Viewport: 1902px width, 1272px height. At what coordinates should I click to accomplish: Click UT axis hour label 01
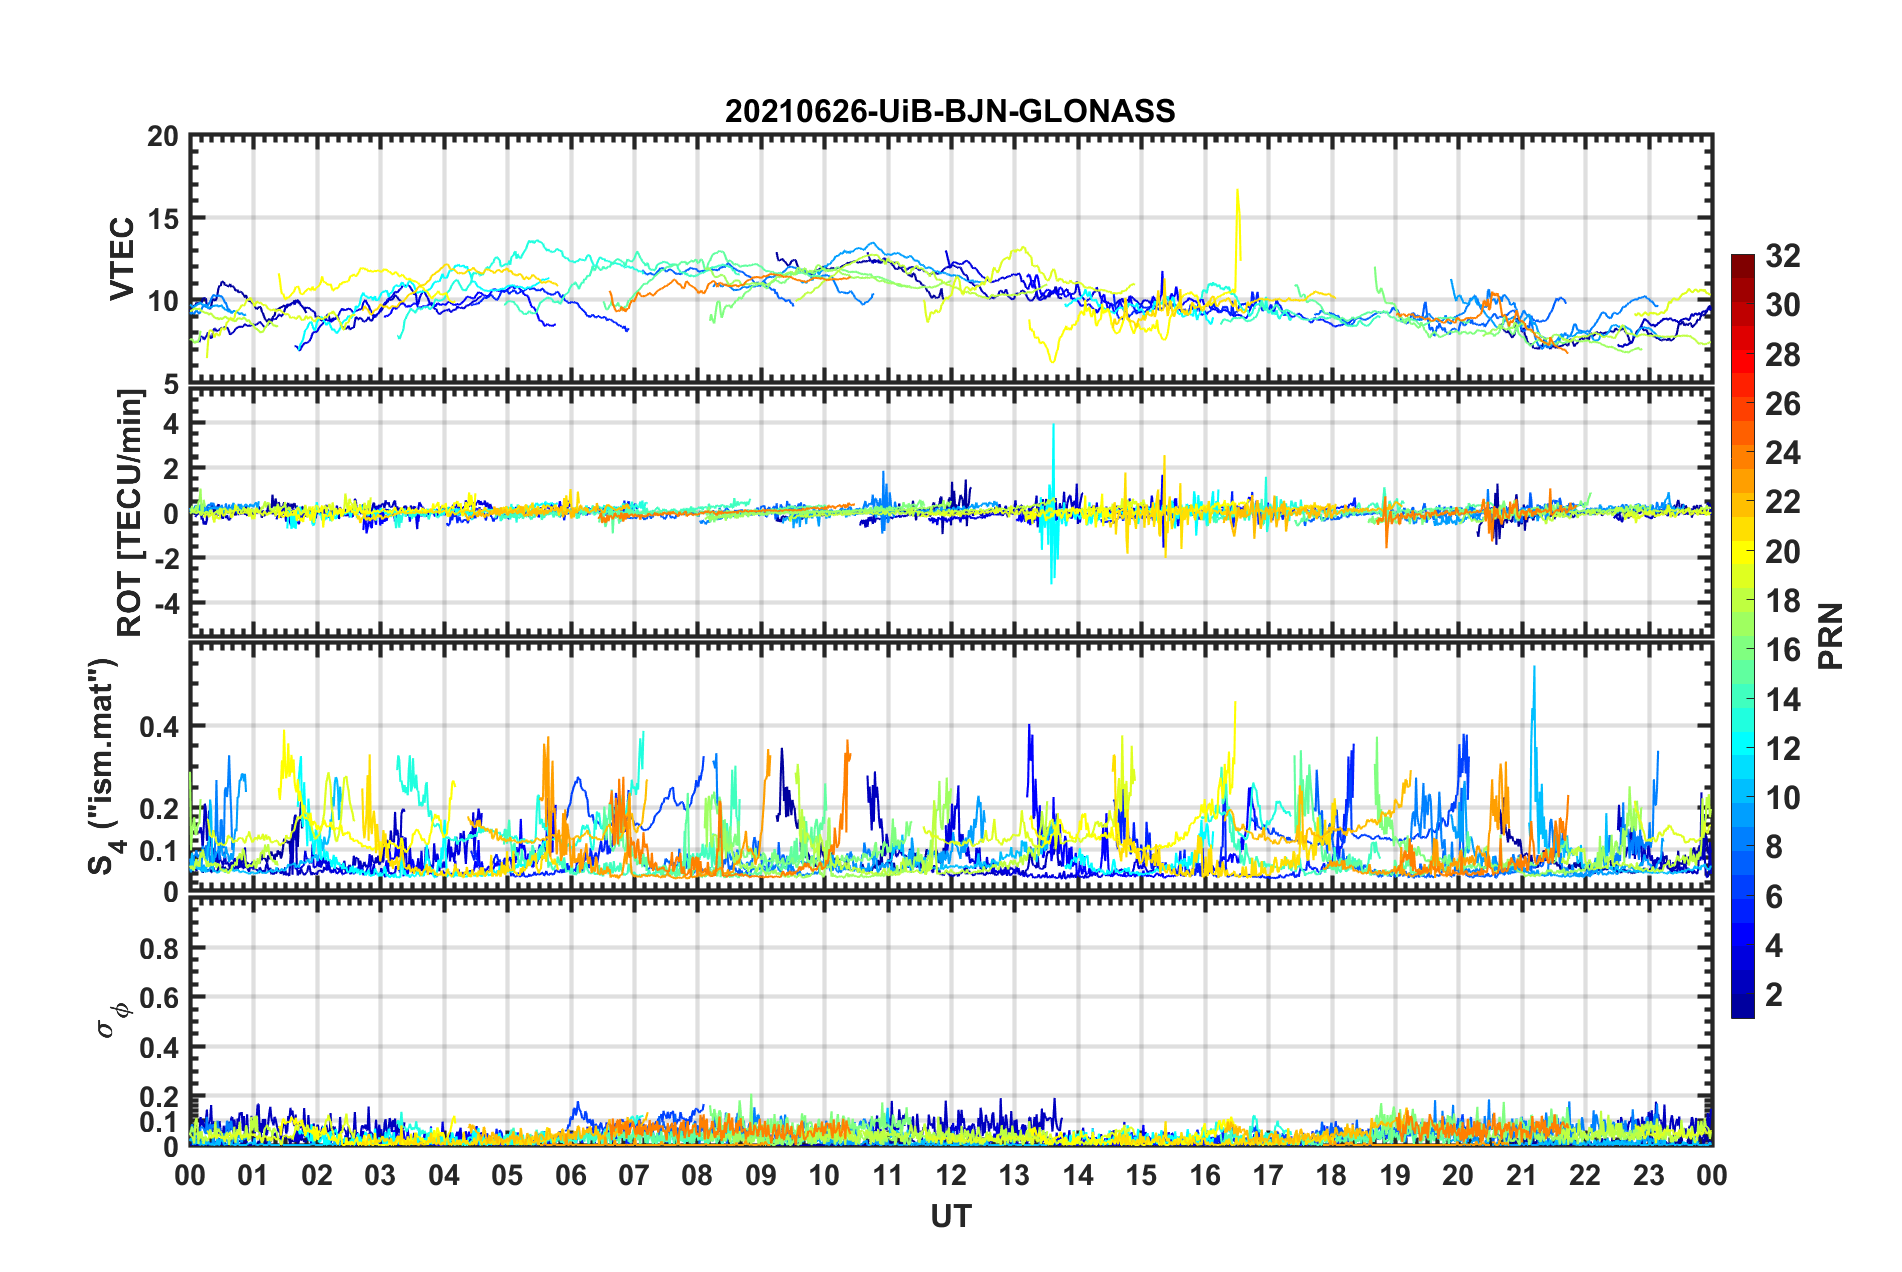[253, 1175]
